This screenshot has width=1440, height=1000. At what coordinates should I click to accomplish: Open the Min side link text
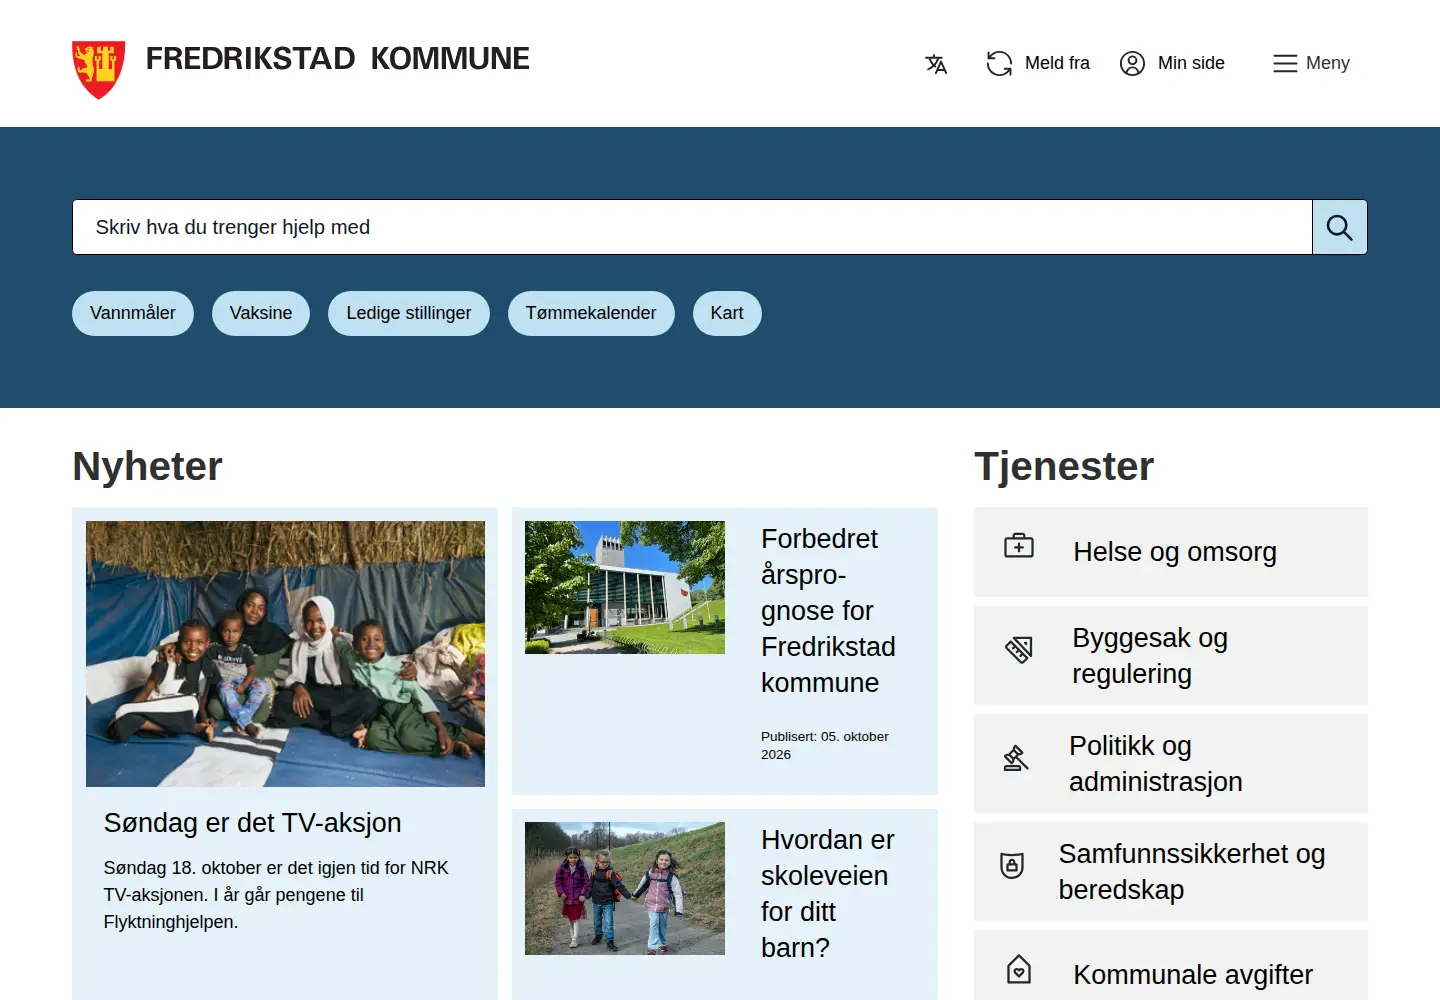1191,63
